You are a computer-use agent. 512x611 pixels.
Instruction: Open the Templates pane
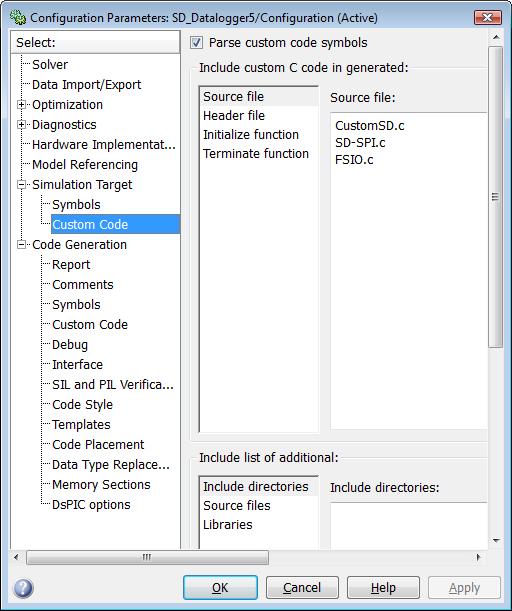[81, 424]
